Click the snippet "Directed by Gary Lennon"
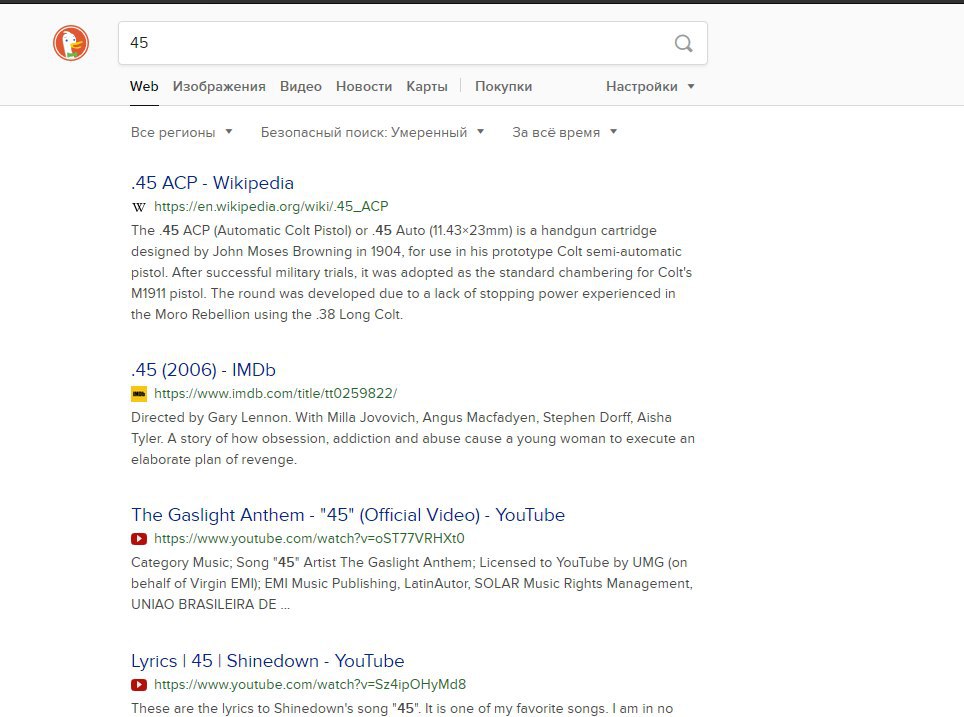This screenshot has height=717, width=964. click(x=413, y=438)
